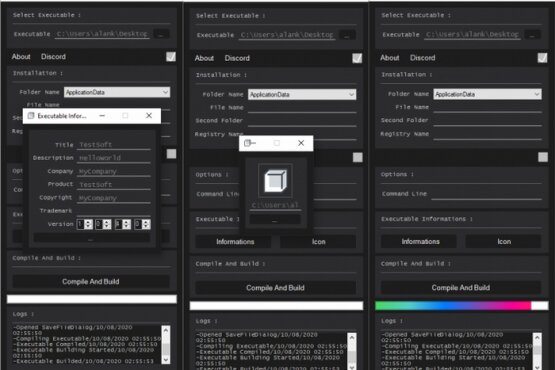Click the Copyright field in information popup
The image size is (555, 370).
coord(114,198)
